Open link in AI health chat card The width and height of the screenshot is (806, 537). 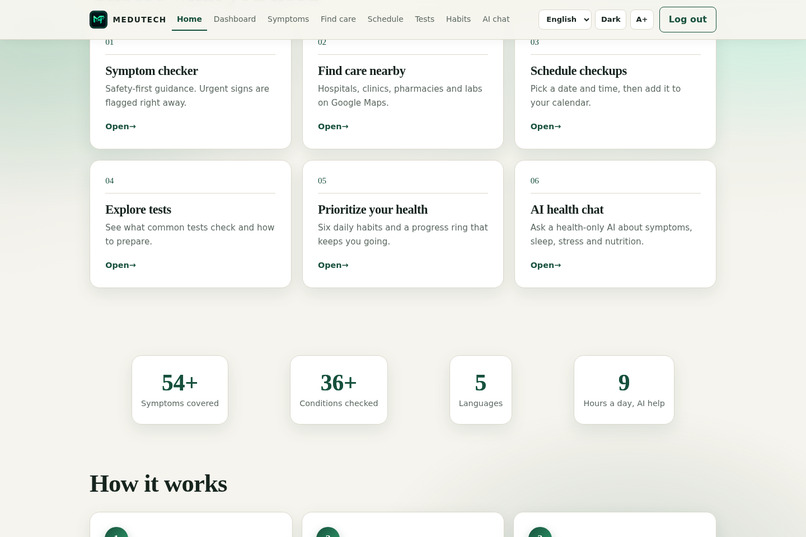click(x=545, y=265)
